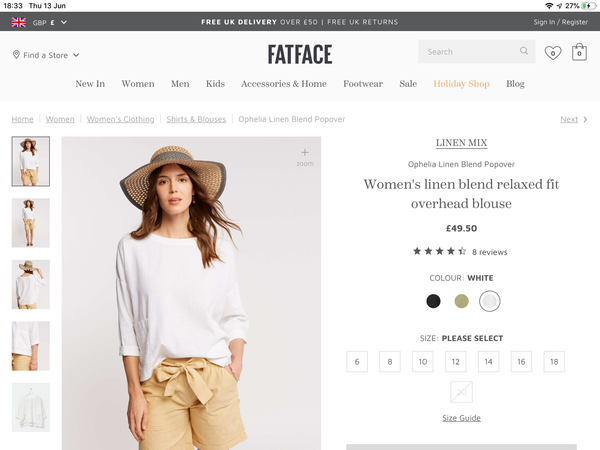The height and width of the screenshot is (450, 600).
Task: Click the Free UK Delivery banner text
Action: (x=300, y=22)
